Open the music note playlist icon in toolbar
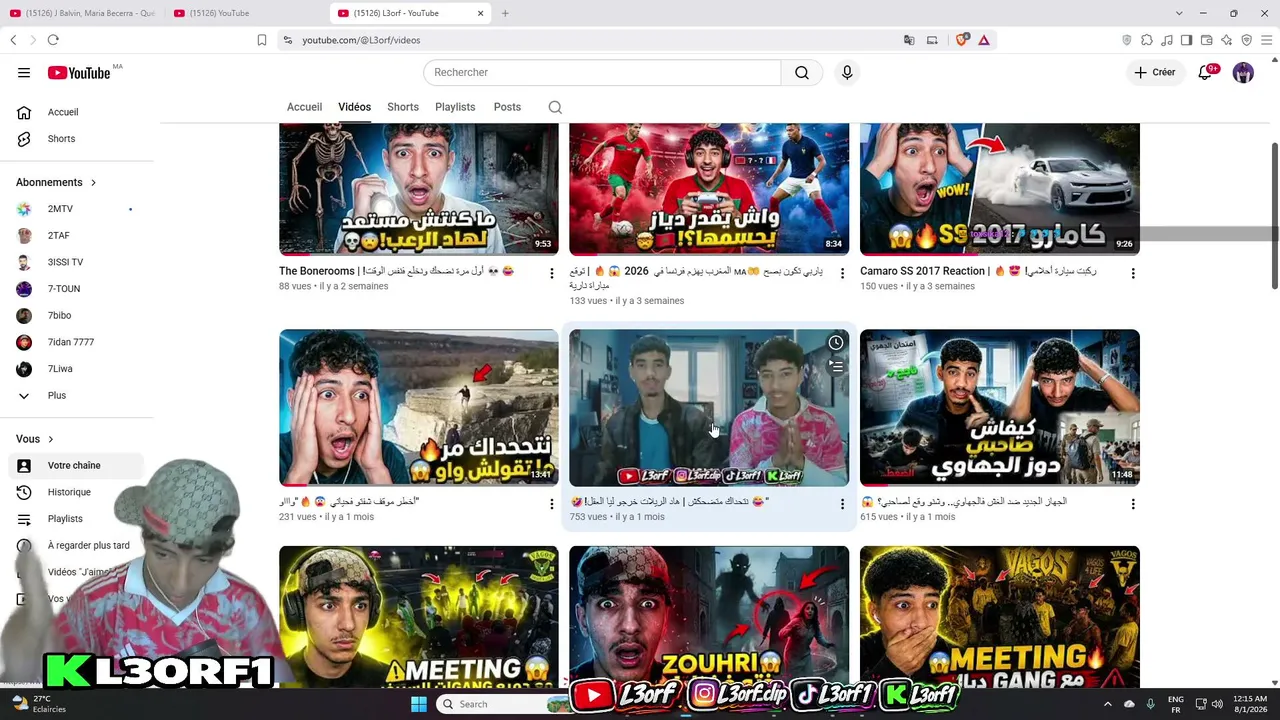This screenshot has height=720, width=1280. coord(1167,40)
